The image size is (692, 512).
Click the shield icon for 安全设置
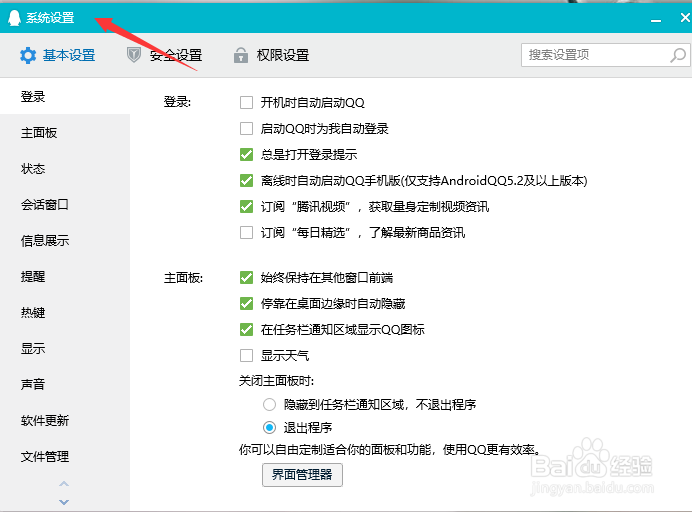(134, 55)
